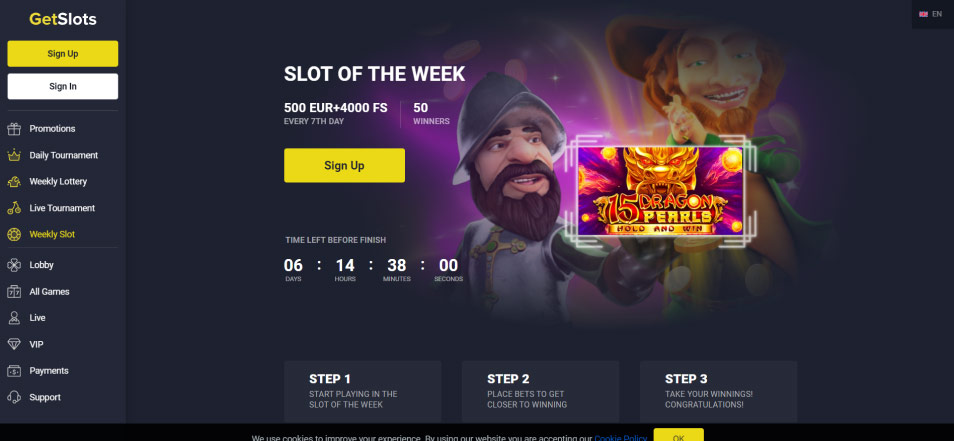Go to All Games in sidebar
This screenshot has width=954, height=441.
(x=49, y=291)
